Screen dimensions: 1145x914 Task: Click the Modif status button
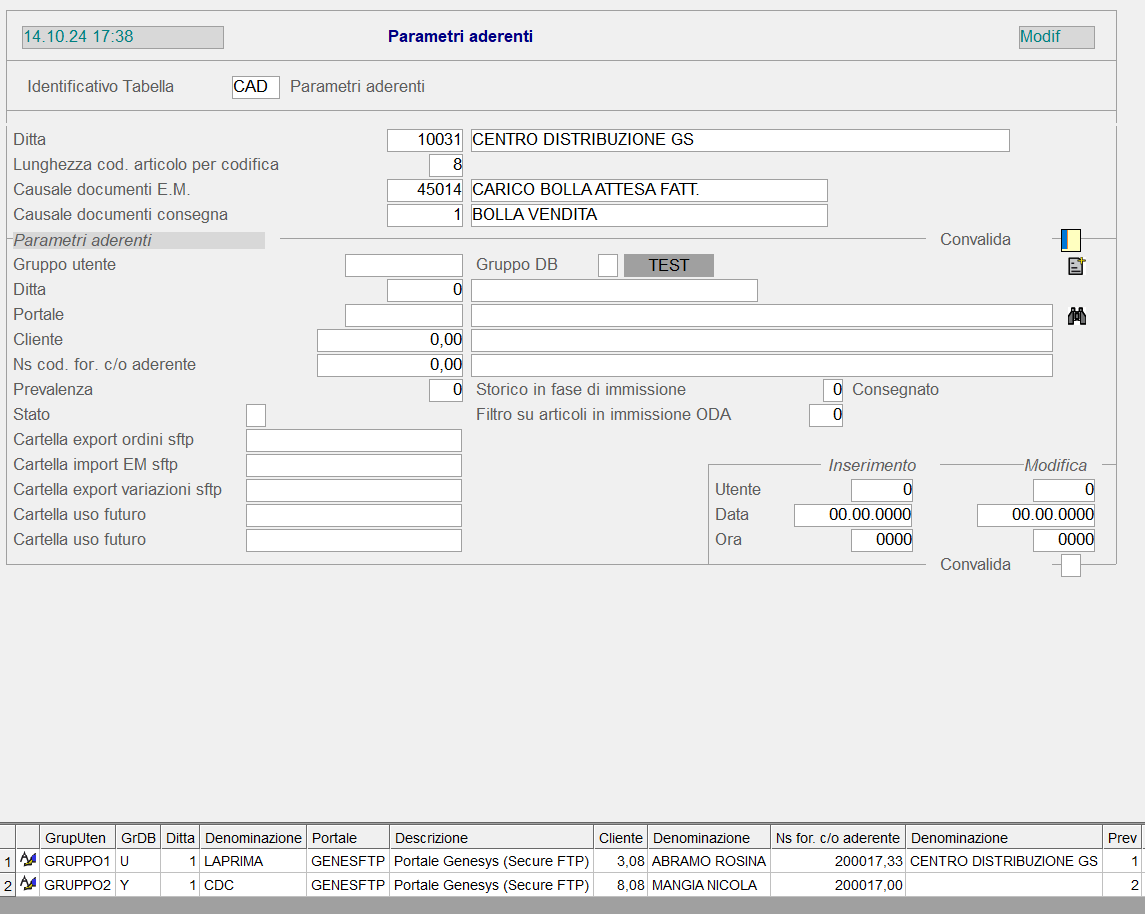(1056, 37)
